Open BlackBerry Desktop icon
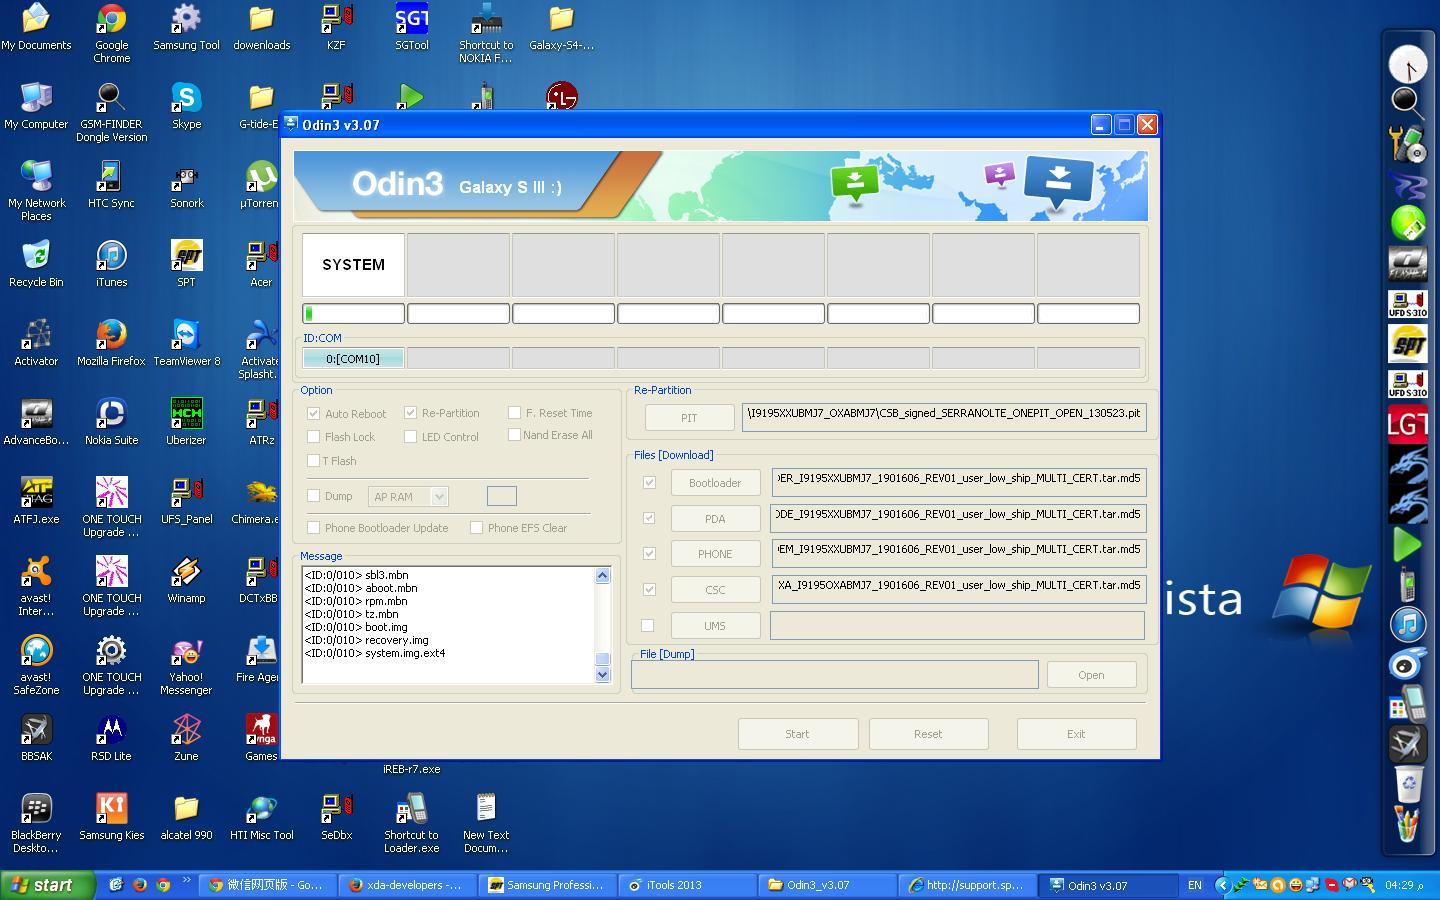 (36, 823)
